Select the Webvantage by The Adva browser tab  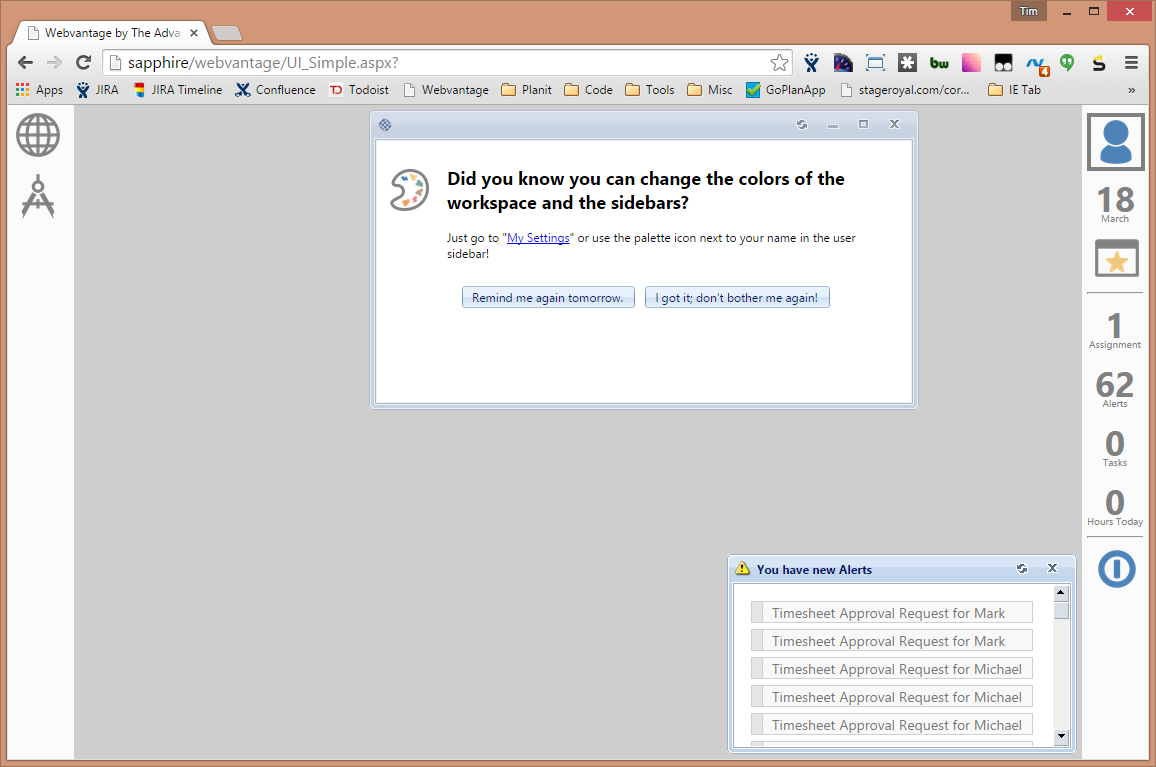111,32
